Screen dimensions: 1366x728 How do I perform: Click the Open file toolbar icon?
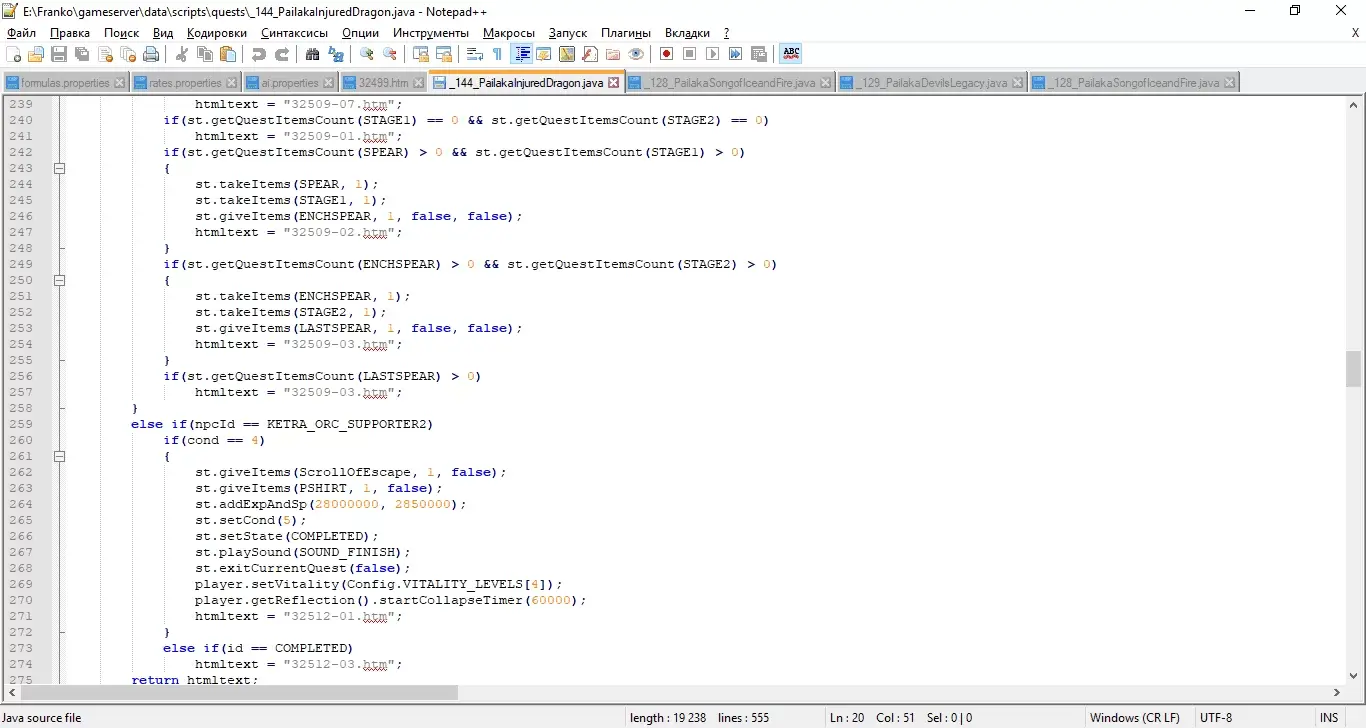tap(36, 54)
